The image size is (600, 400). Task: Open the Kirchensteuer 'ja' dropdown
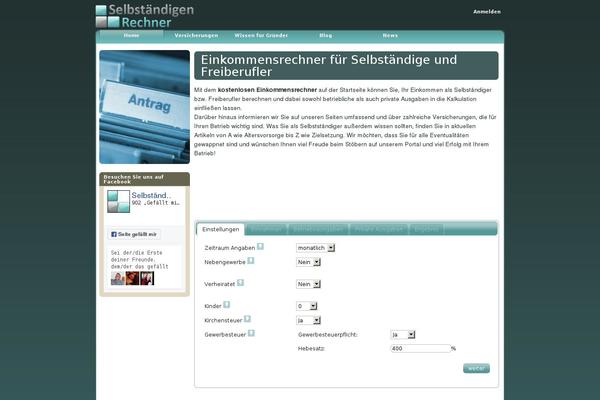point(308,320)
